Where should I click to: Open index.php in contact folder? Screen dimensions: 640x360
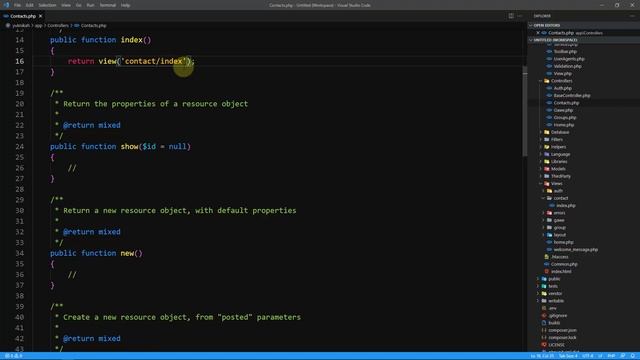click(x=566, y=206)
